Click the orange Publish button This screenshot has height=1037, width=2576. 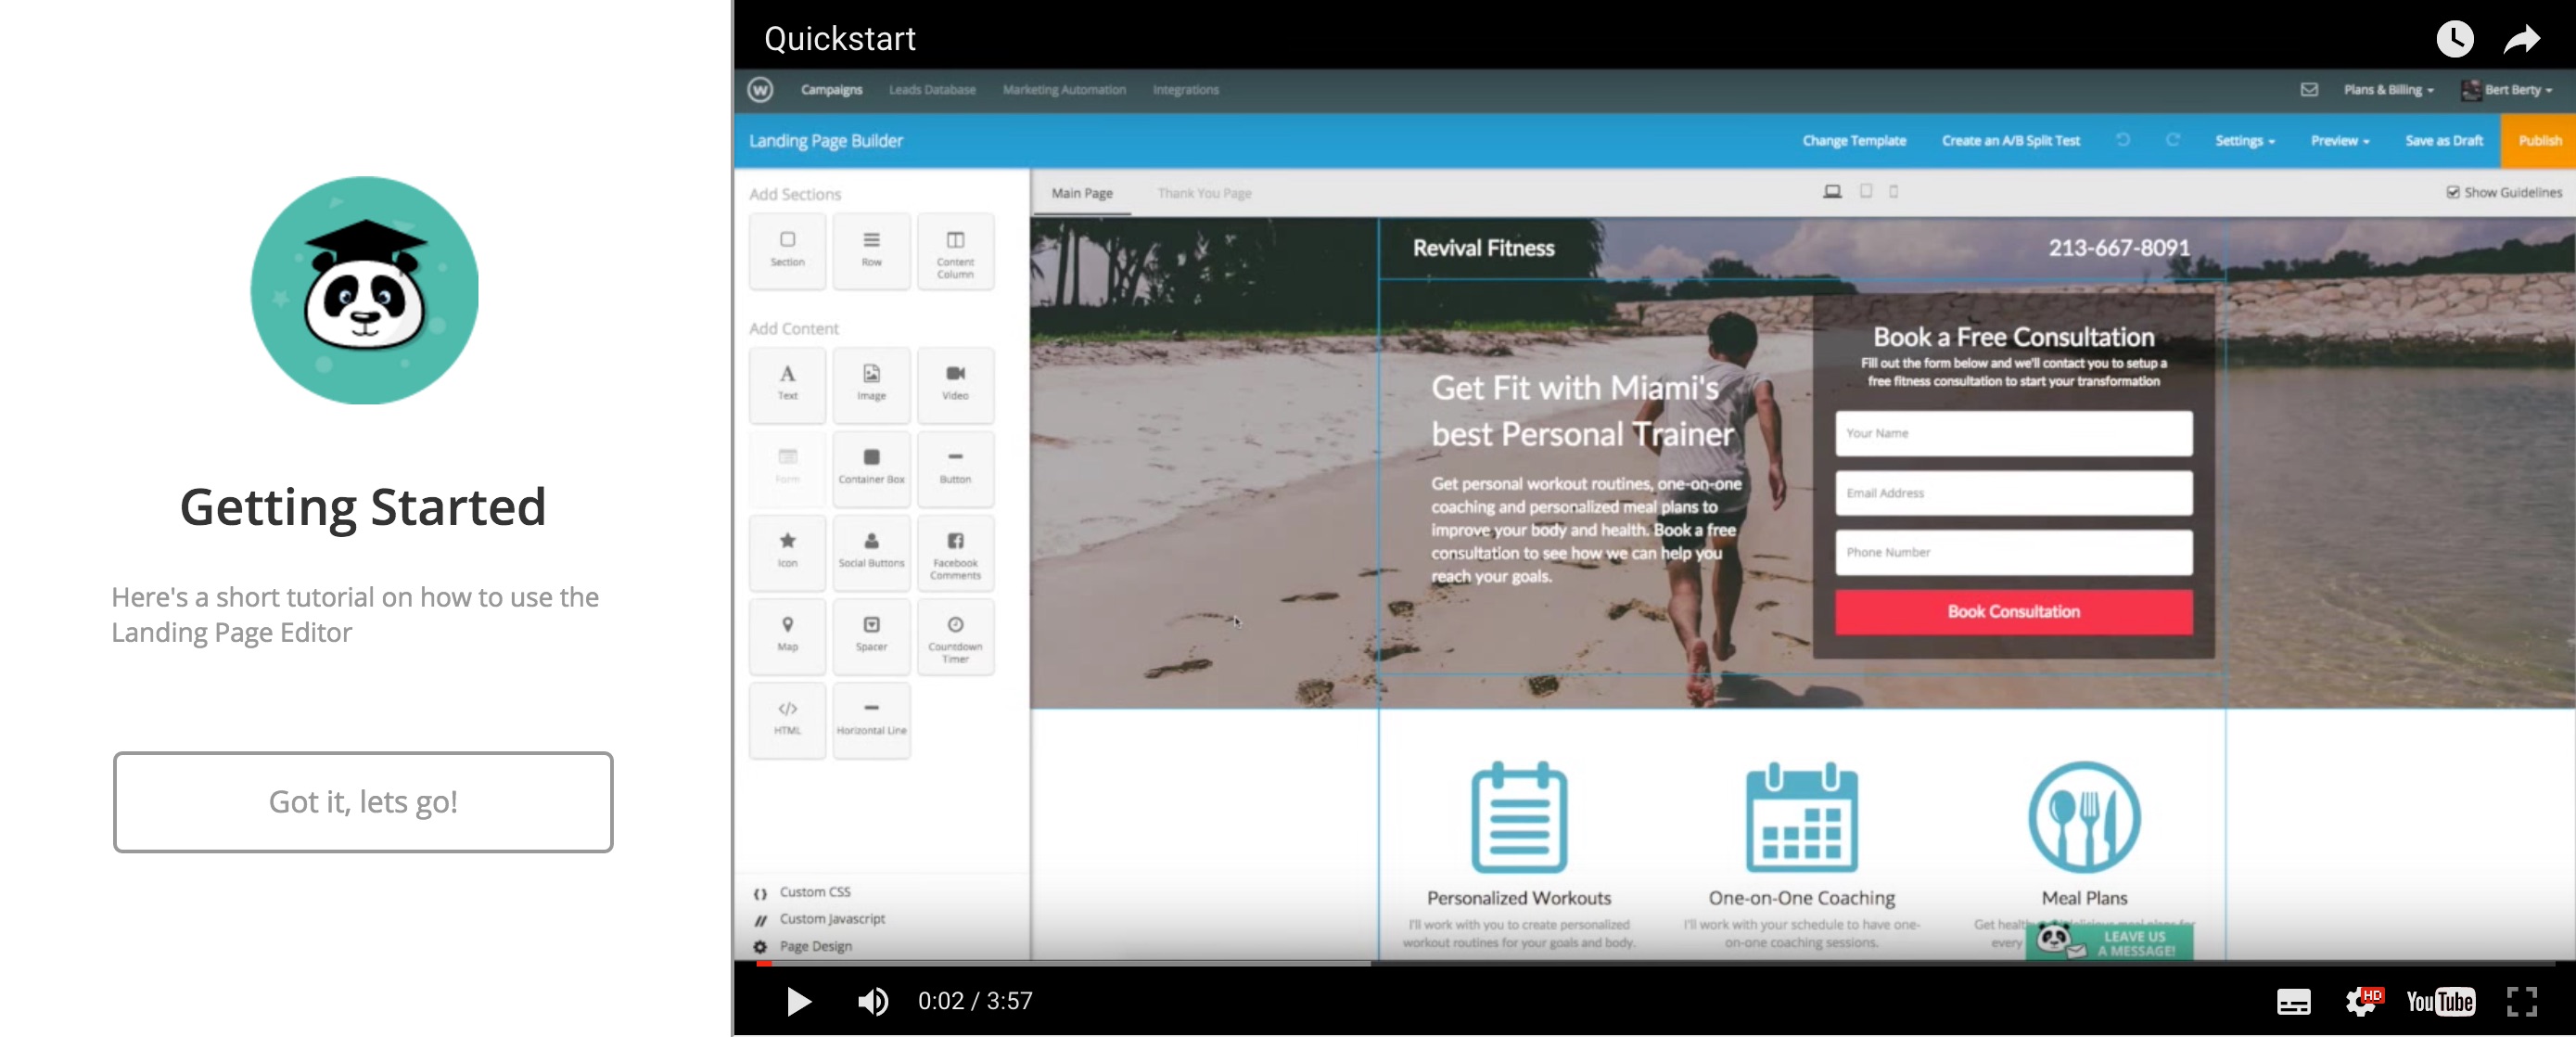[x=2539, y=141]
